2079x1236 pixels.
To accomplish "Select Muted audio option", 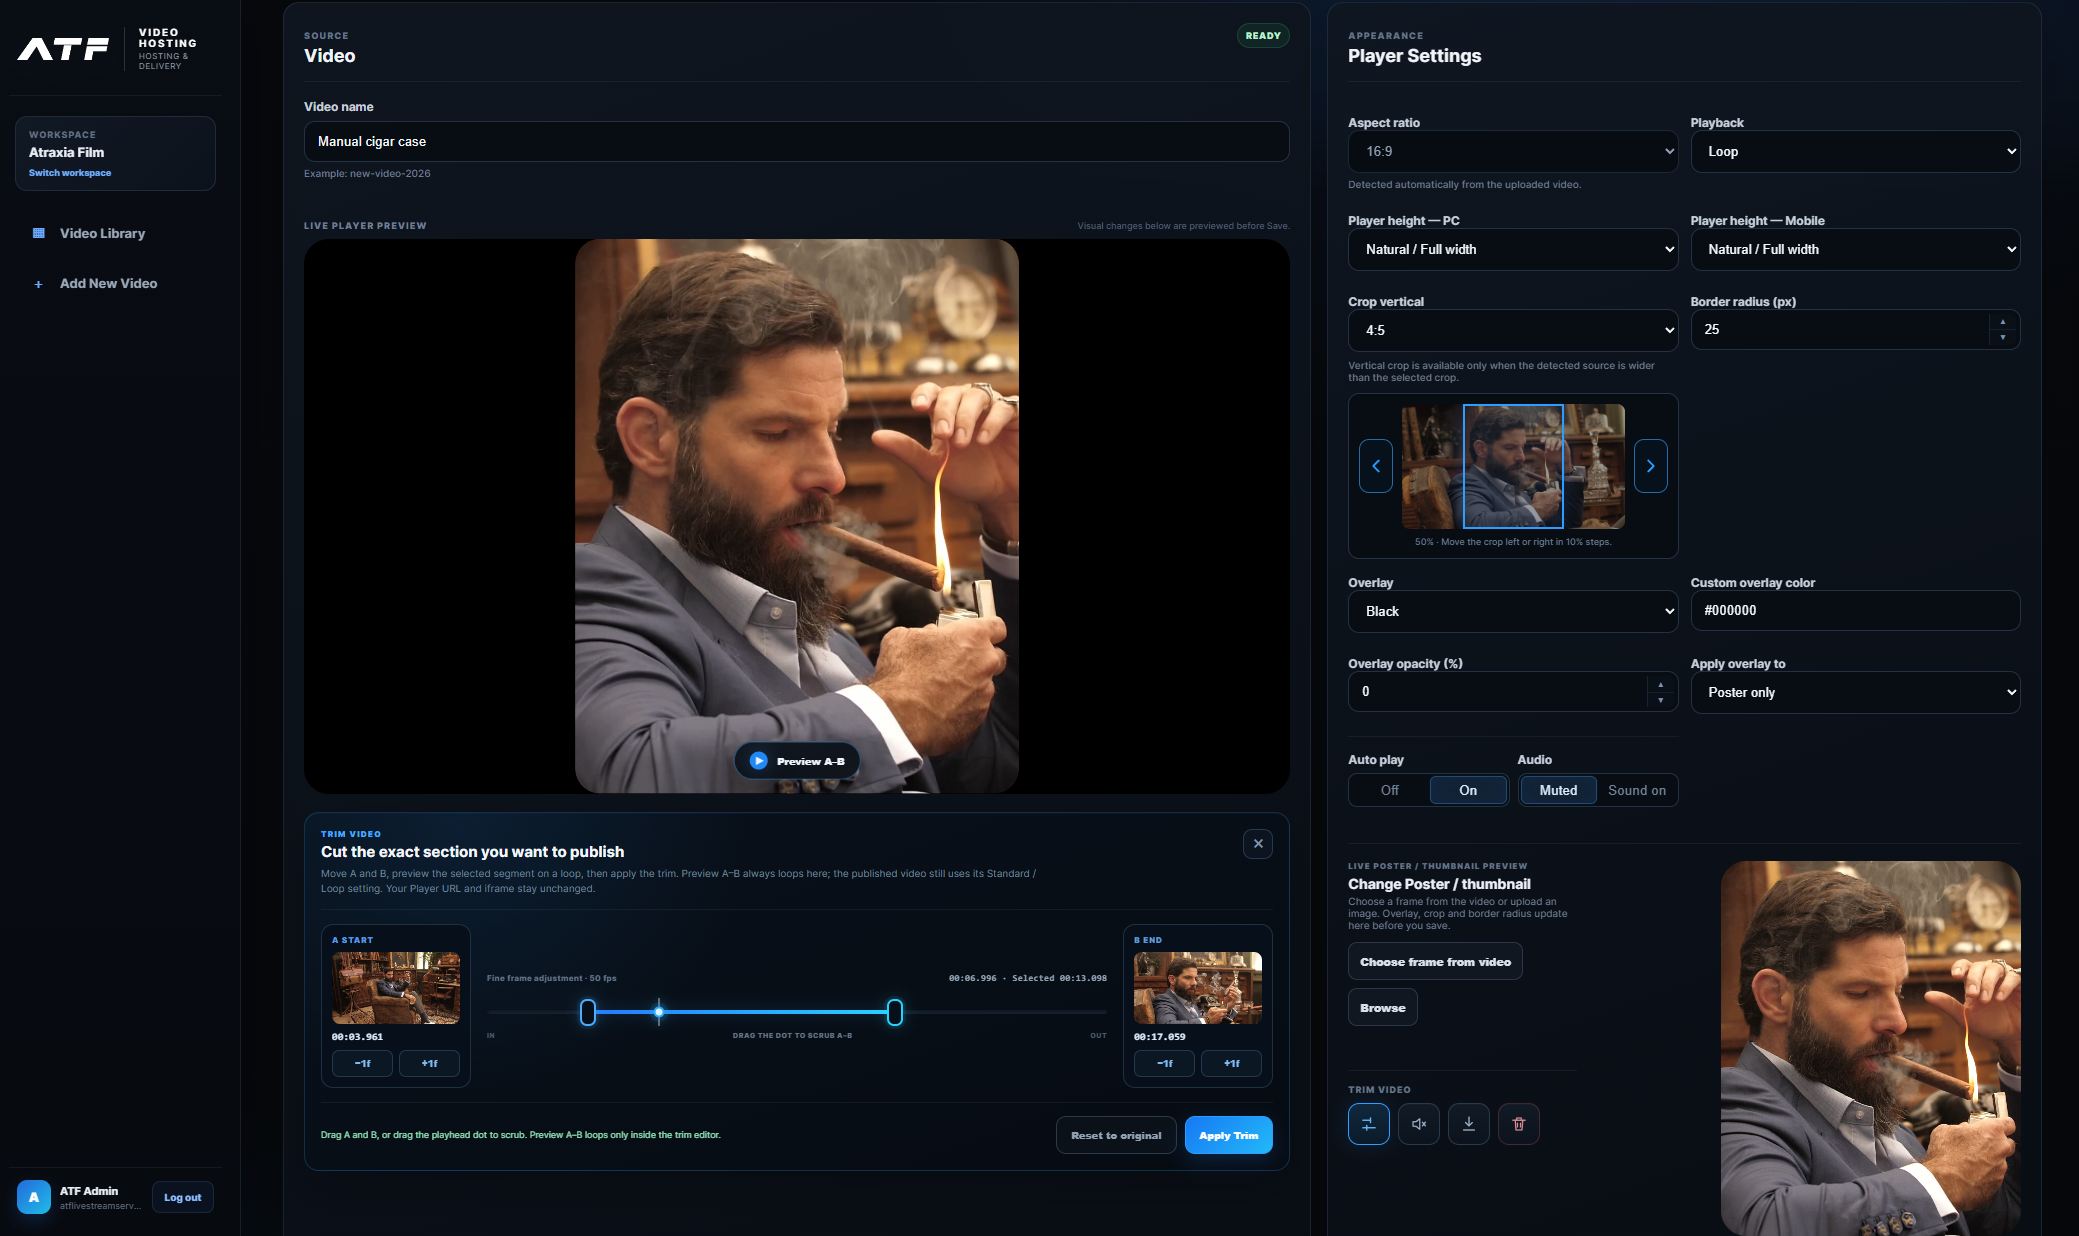I will click(1558, 790).
